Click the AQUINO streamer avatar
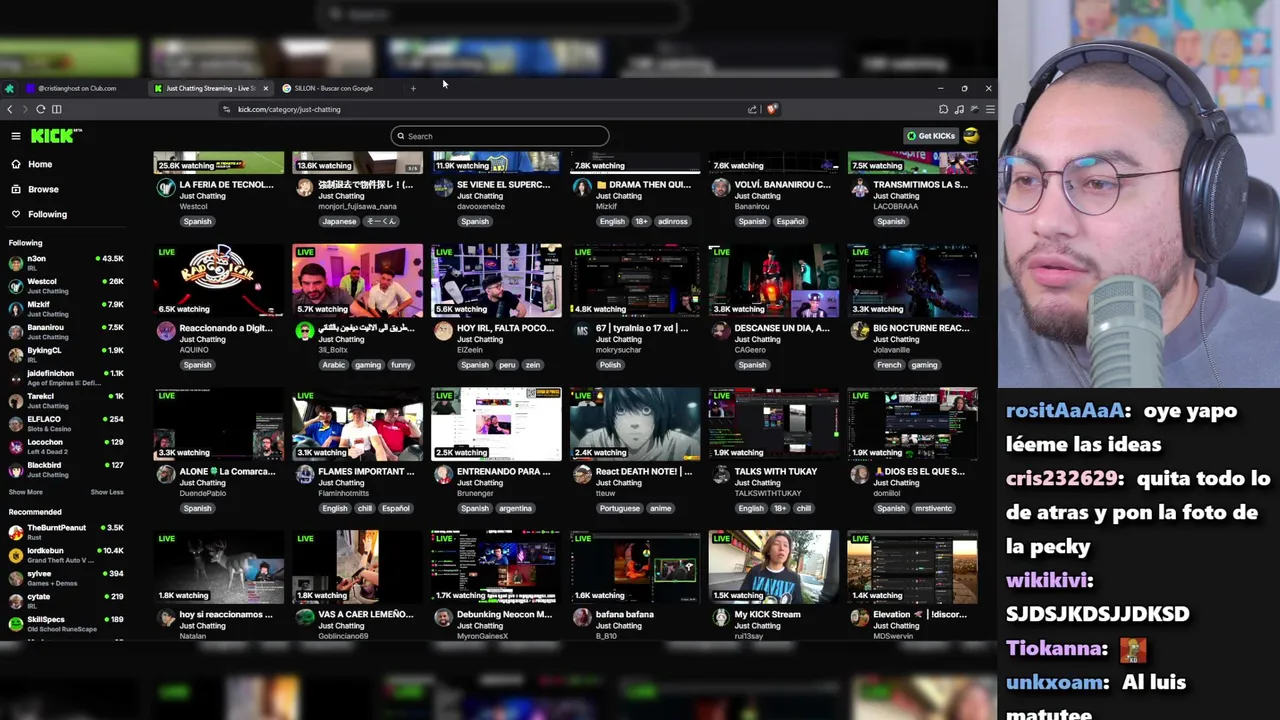This screenshot has width=1280, height=720. coord(166,331)
